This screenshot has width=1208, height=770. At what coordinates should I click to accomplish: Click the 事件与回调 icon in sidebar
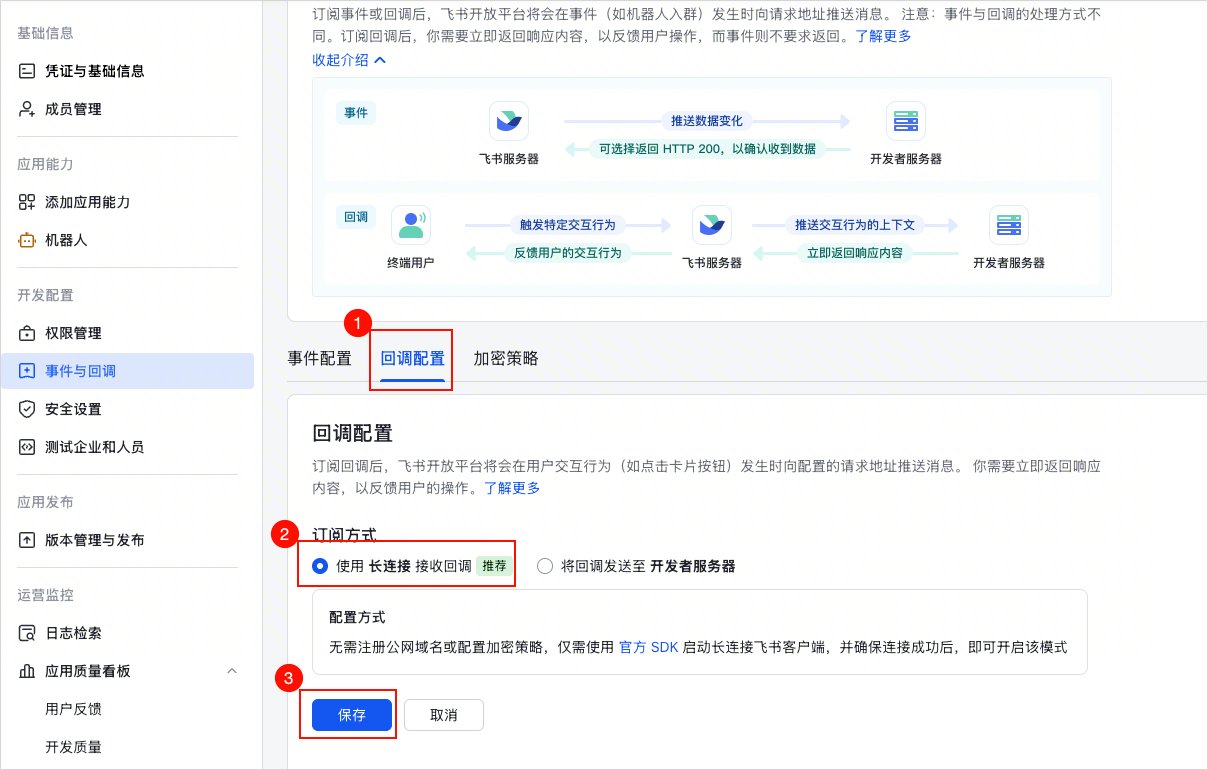[x=27, y=371]
